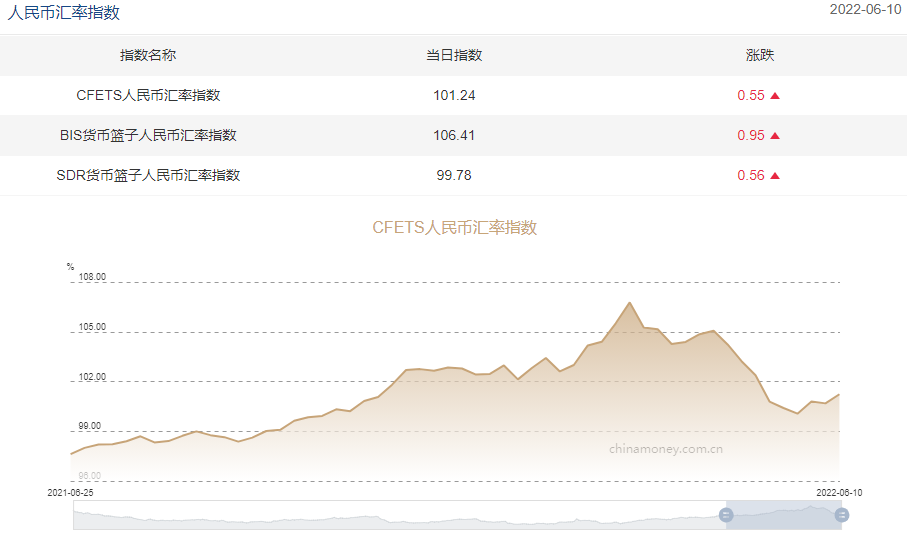Click the chinamoney.com.cn watermark in chart
Viewport: 907px width, 542px height.
(x=665, y=448)
